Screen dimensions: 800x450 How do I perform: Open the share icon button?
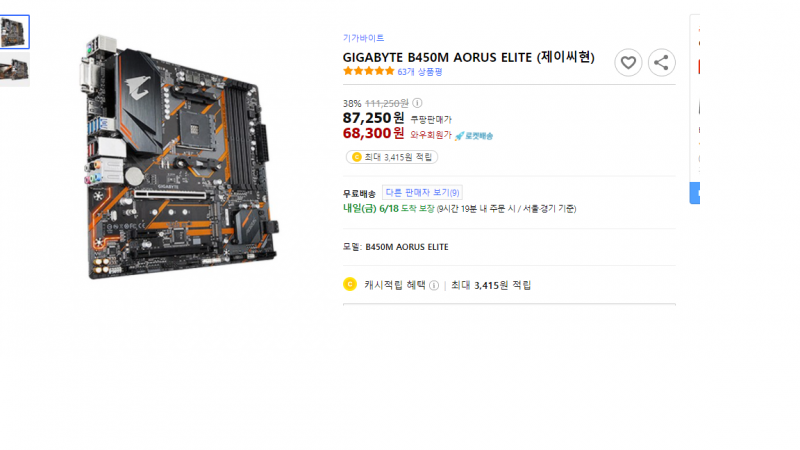click(661, 63)
